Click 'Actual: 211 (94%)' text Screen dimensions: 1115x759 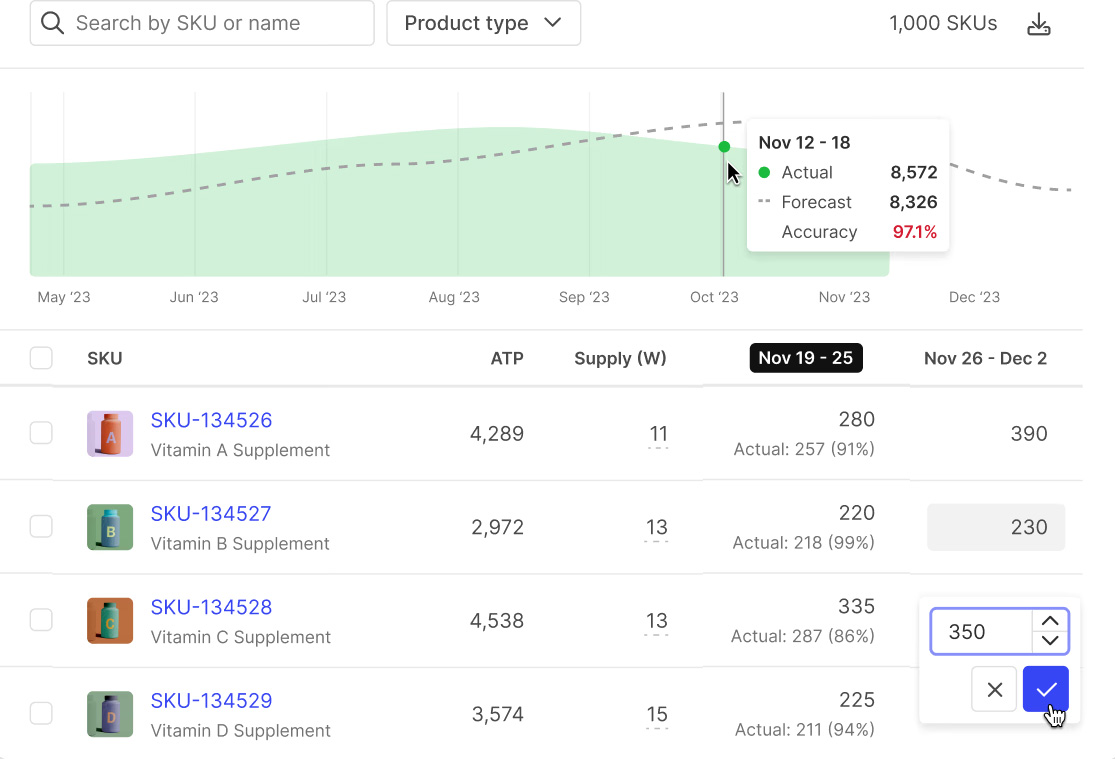[x=804, y=730]
